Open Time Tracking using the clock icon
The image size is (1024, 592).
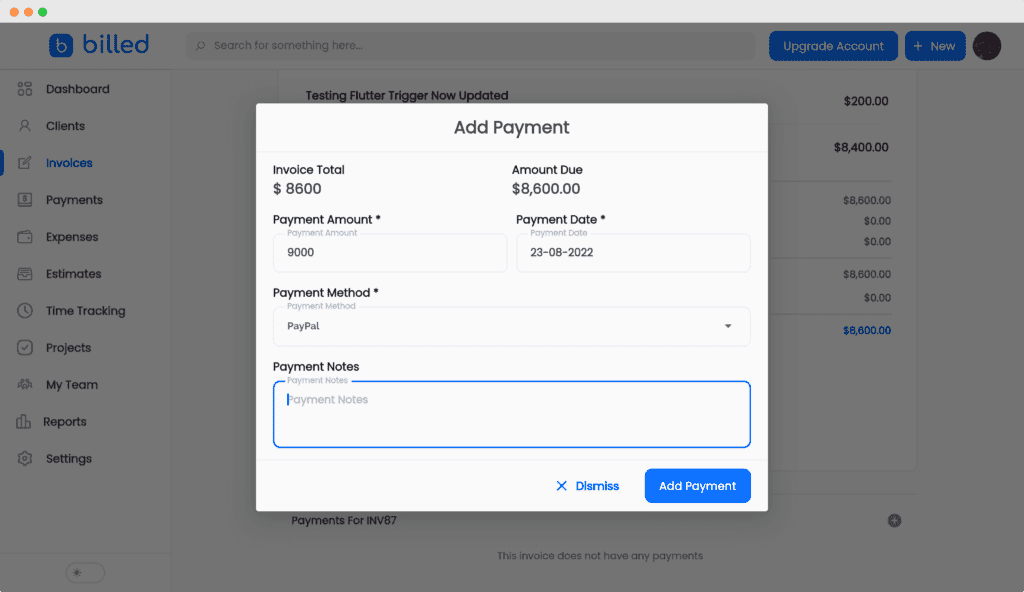click(24, 310)
